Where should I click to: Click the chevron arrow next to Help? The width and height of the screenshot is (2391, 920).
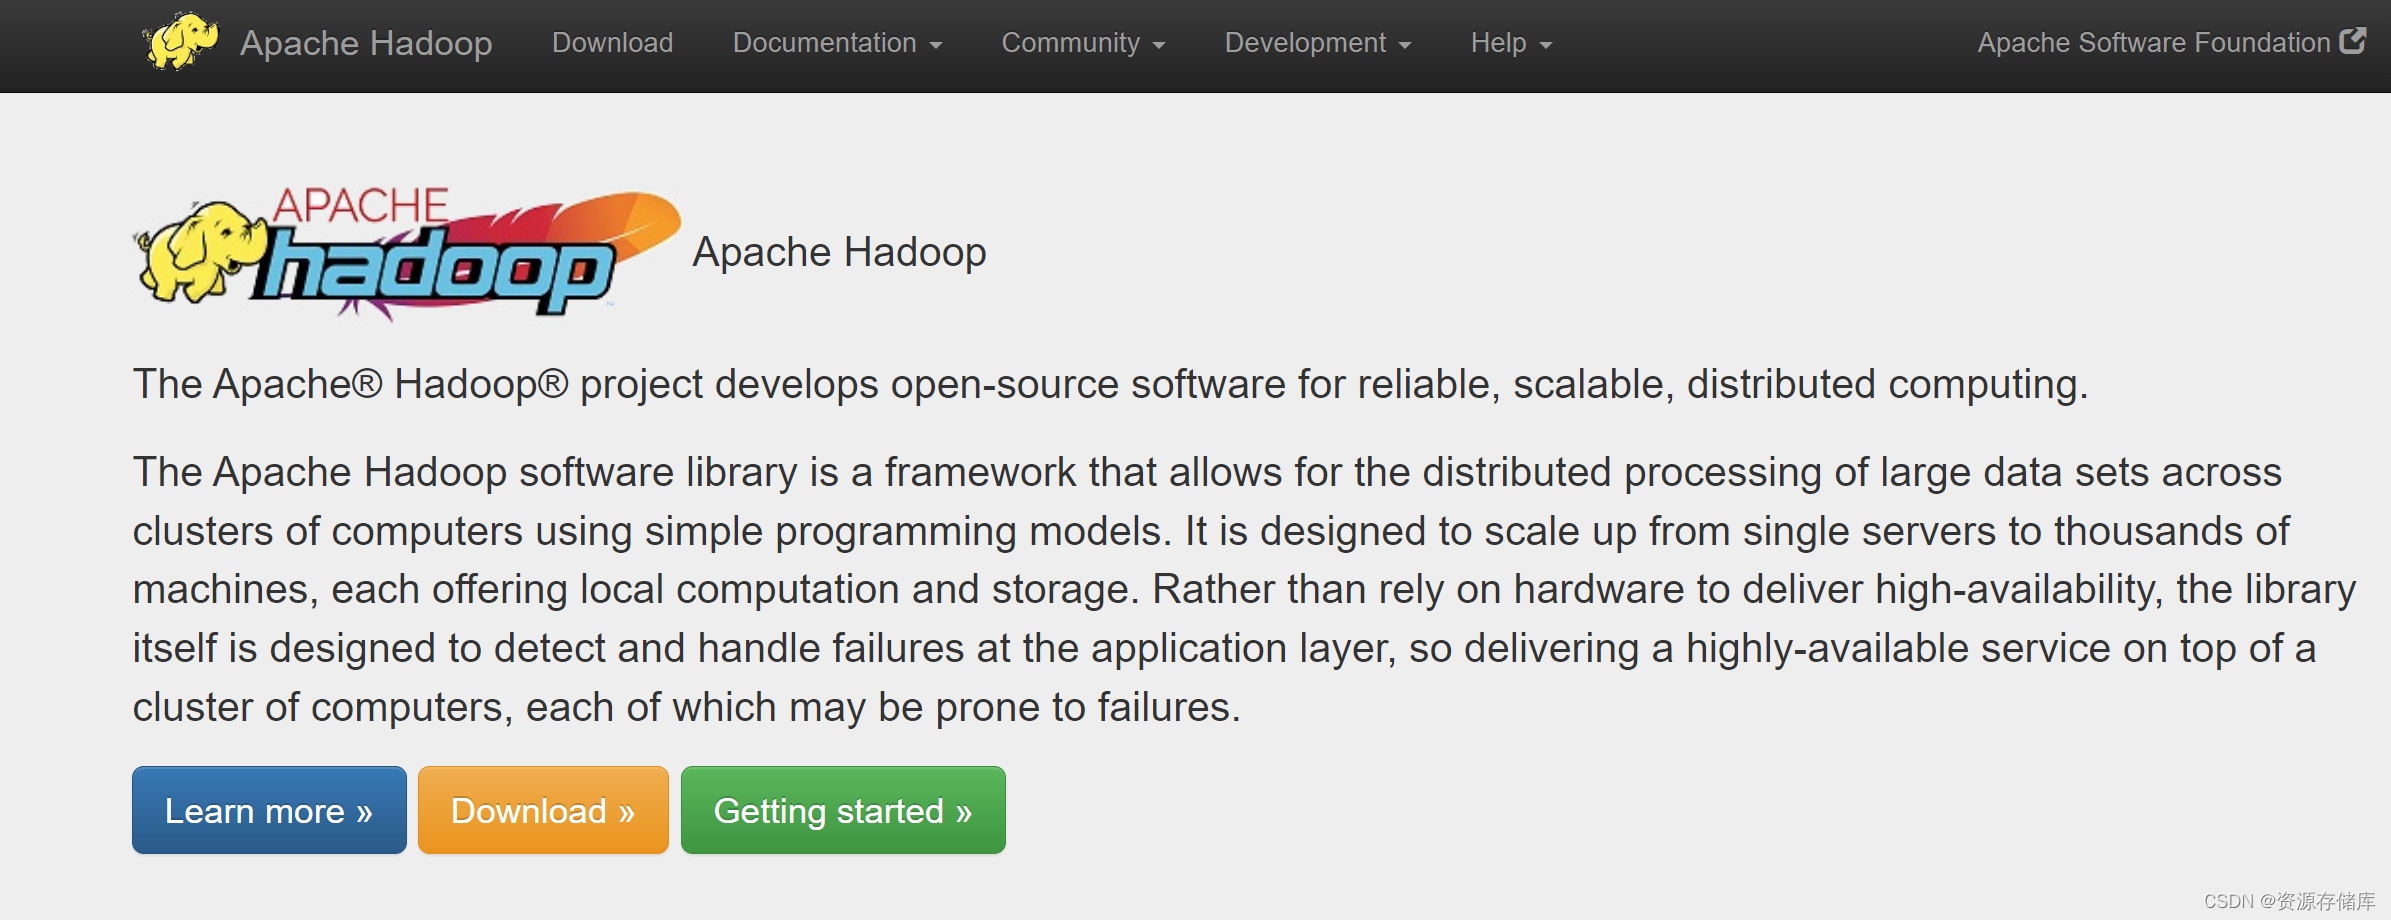tap(1544, 45)
